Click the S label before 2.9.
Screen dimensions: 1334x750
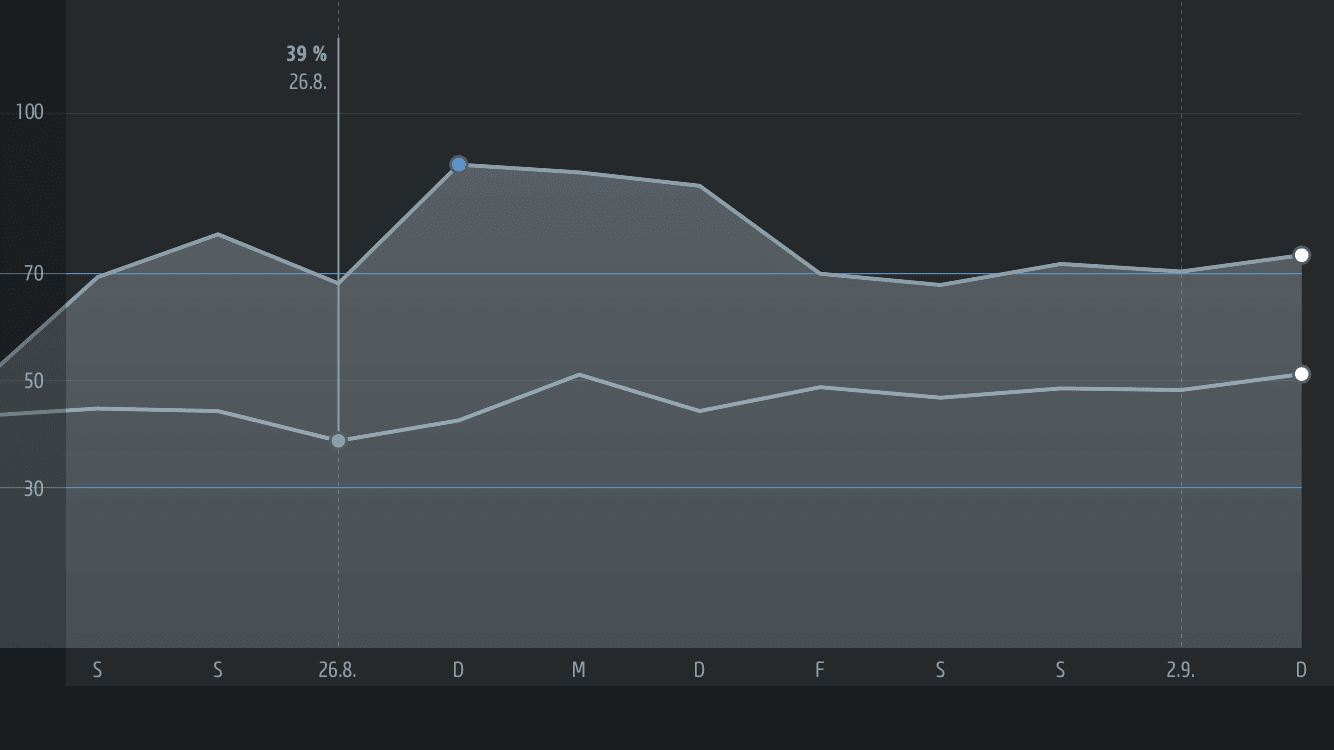[x=1060, y=670]
